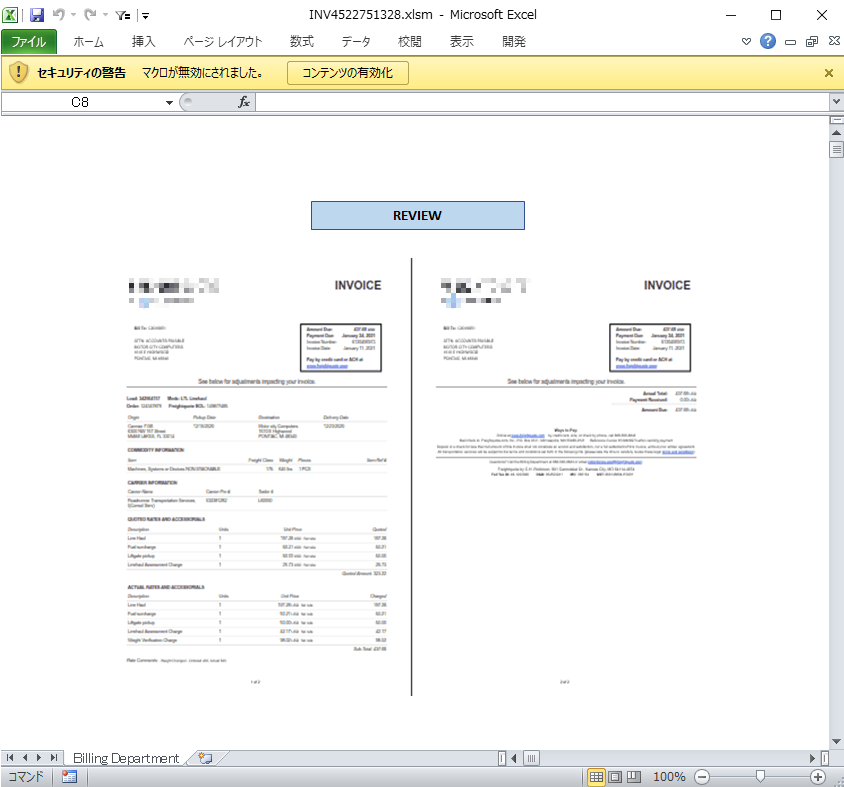The image size is (844, 787).
Task: Click the vertical scroll up arrow
Action: (x=836, y=132)
